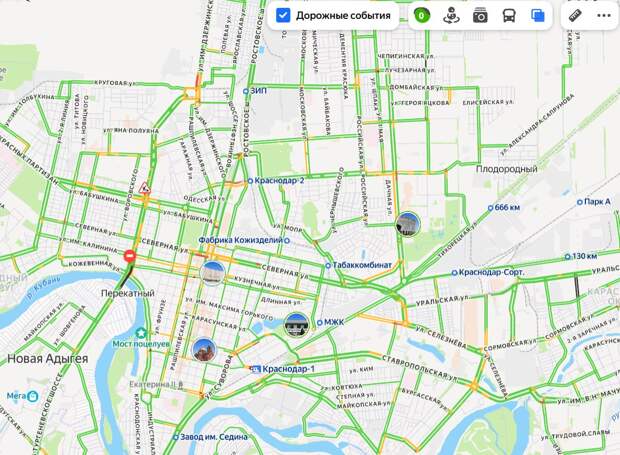
Task: Open the three-dots more menu
Action: tap(603, 16)
